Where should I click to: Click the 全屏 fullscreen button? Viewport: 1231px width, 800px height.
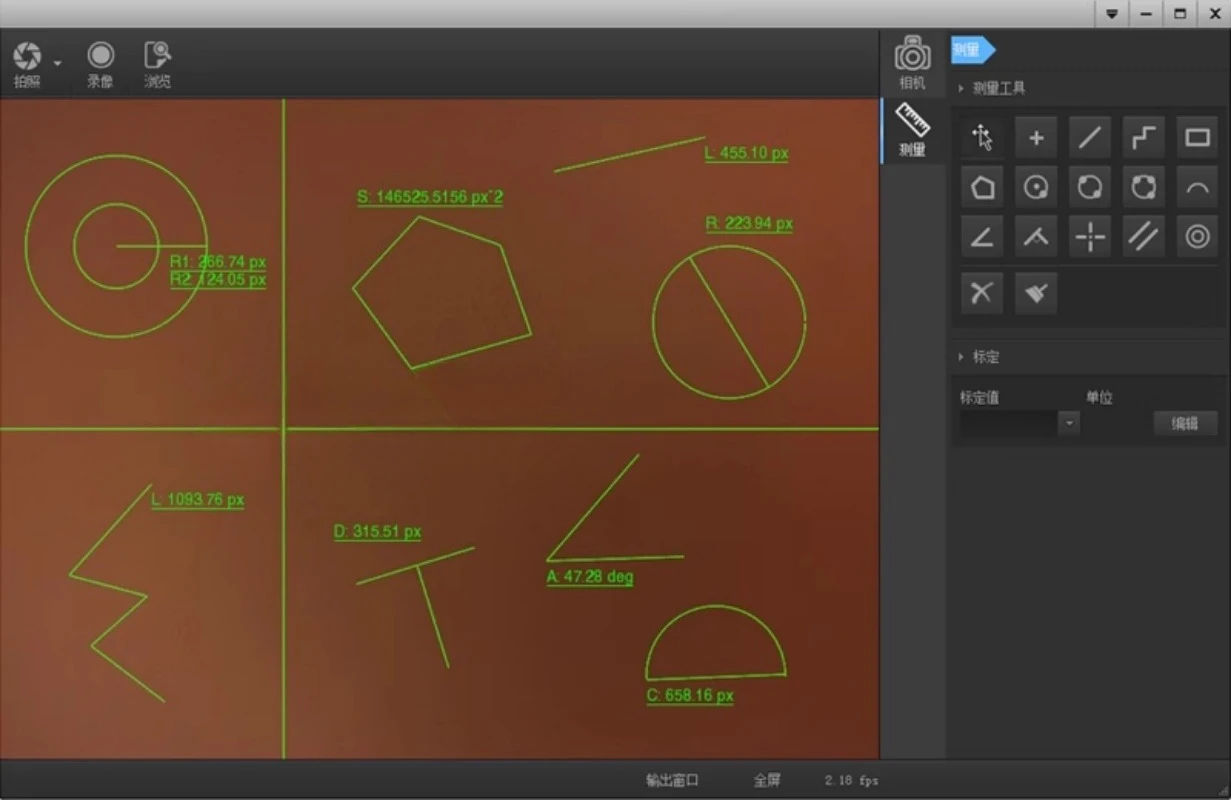[x=767, y=780]
